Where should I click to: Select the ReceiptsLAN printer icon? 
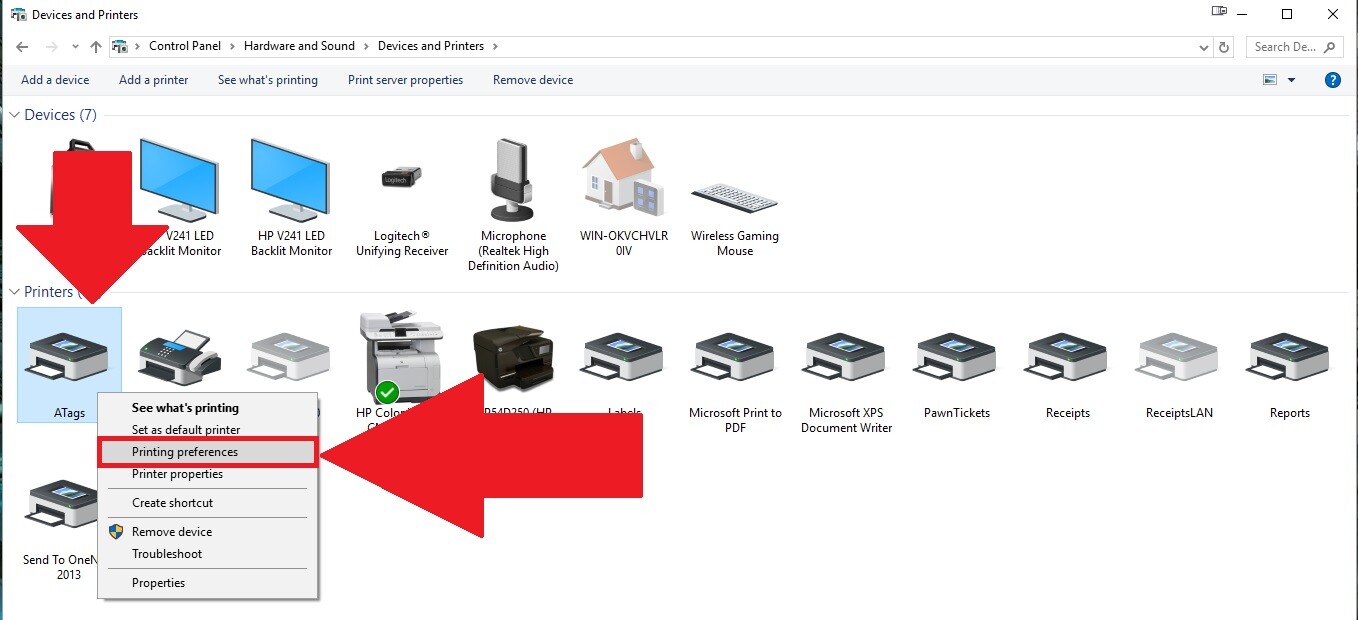pyautogui.click(x=1179, y=357)
